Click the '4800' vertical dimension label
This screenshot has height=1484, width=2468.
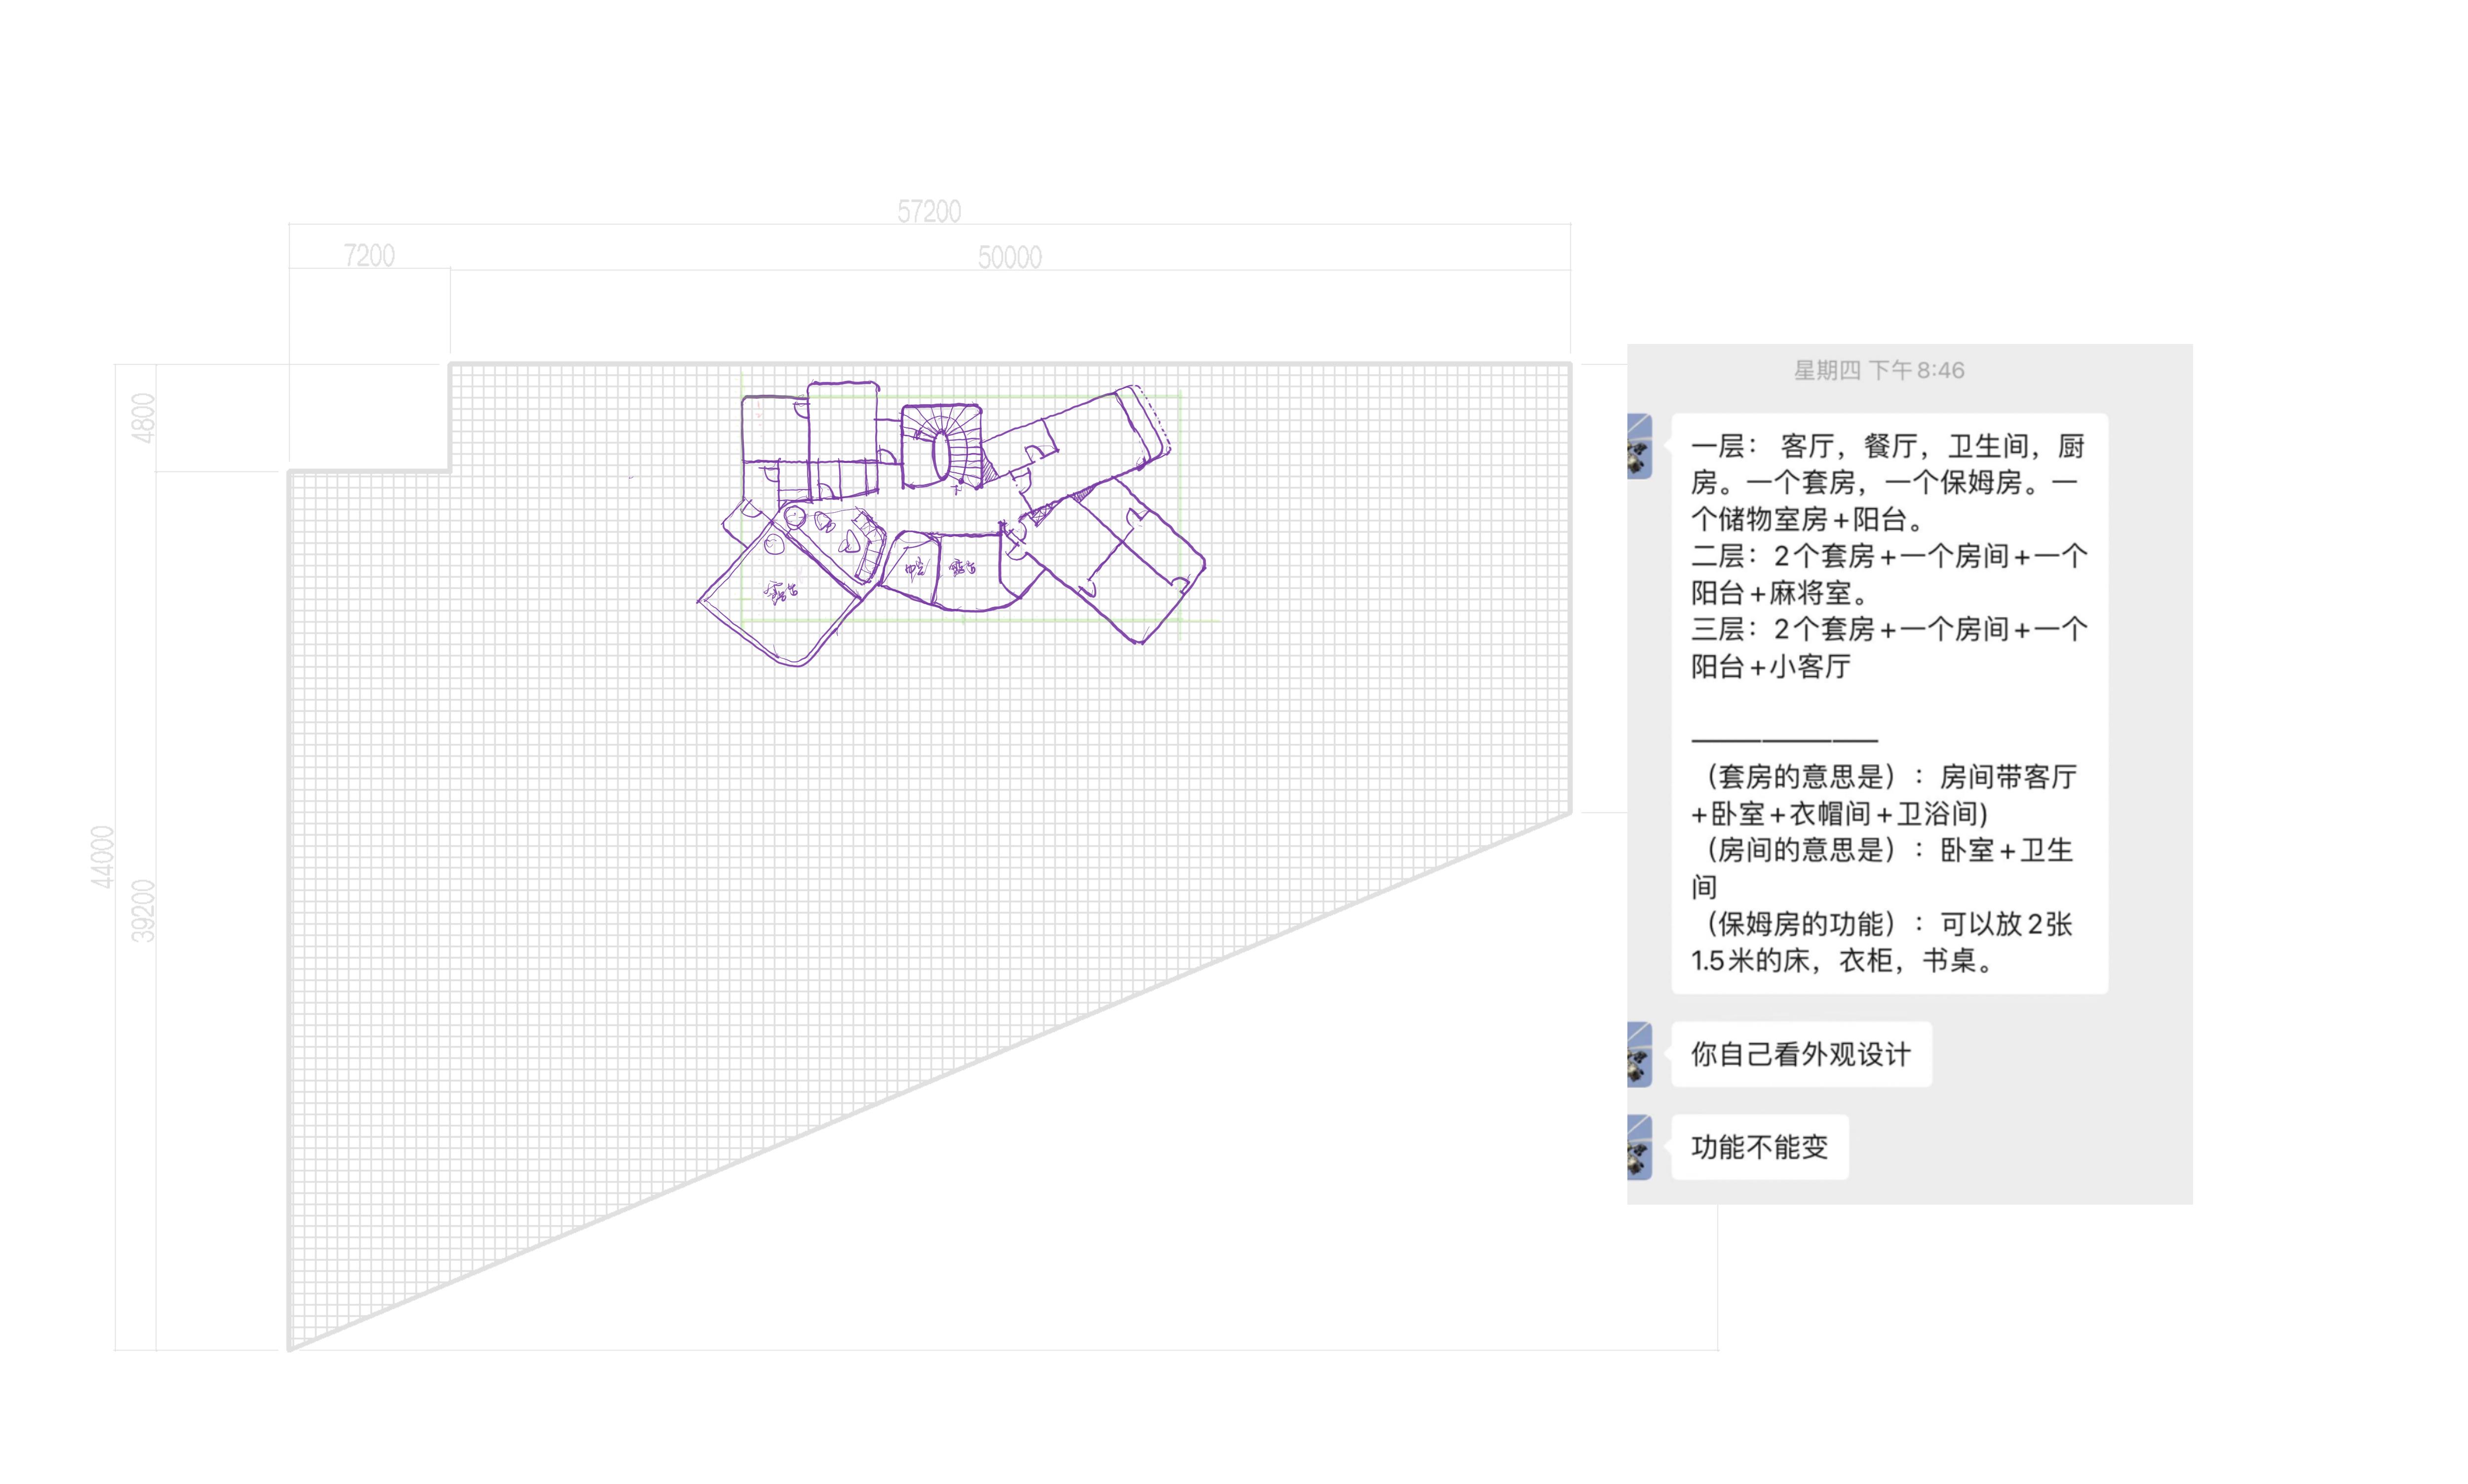pos(143,418)
